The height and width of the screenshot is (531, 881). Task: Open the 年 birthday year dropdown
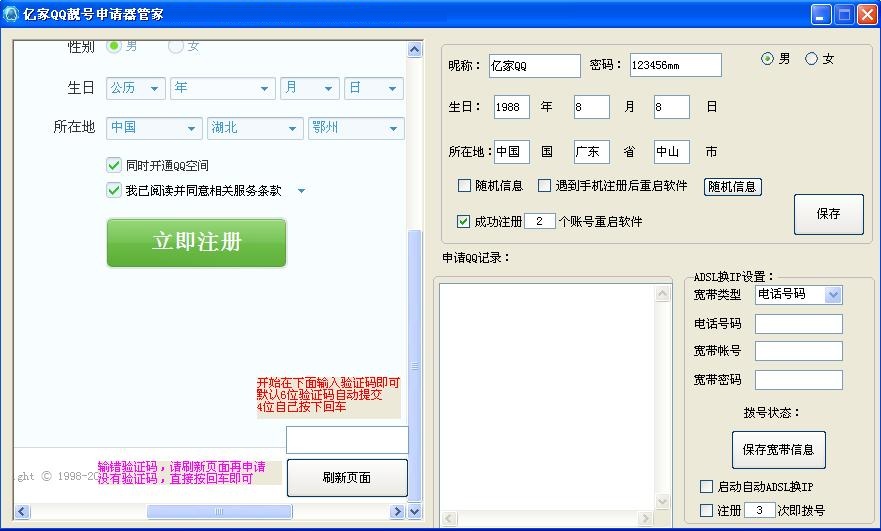222,88
